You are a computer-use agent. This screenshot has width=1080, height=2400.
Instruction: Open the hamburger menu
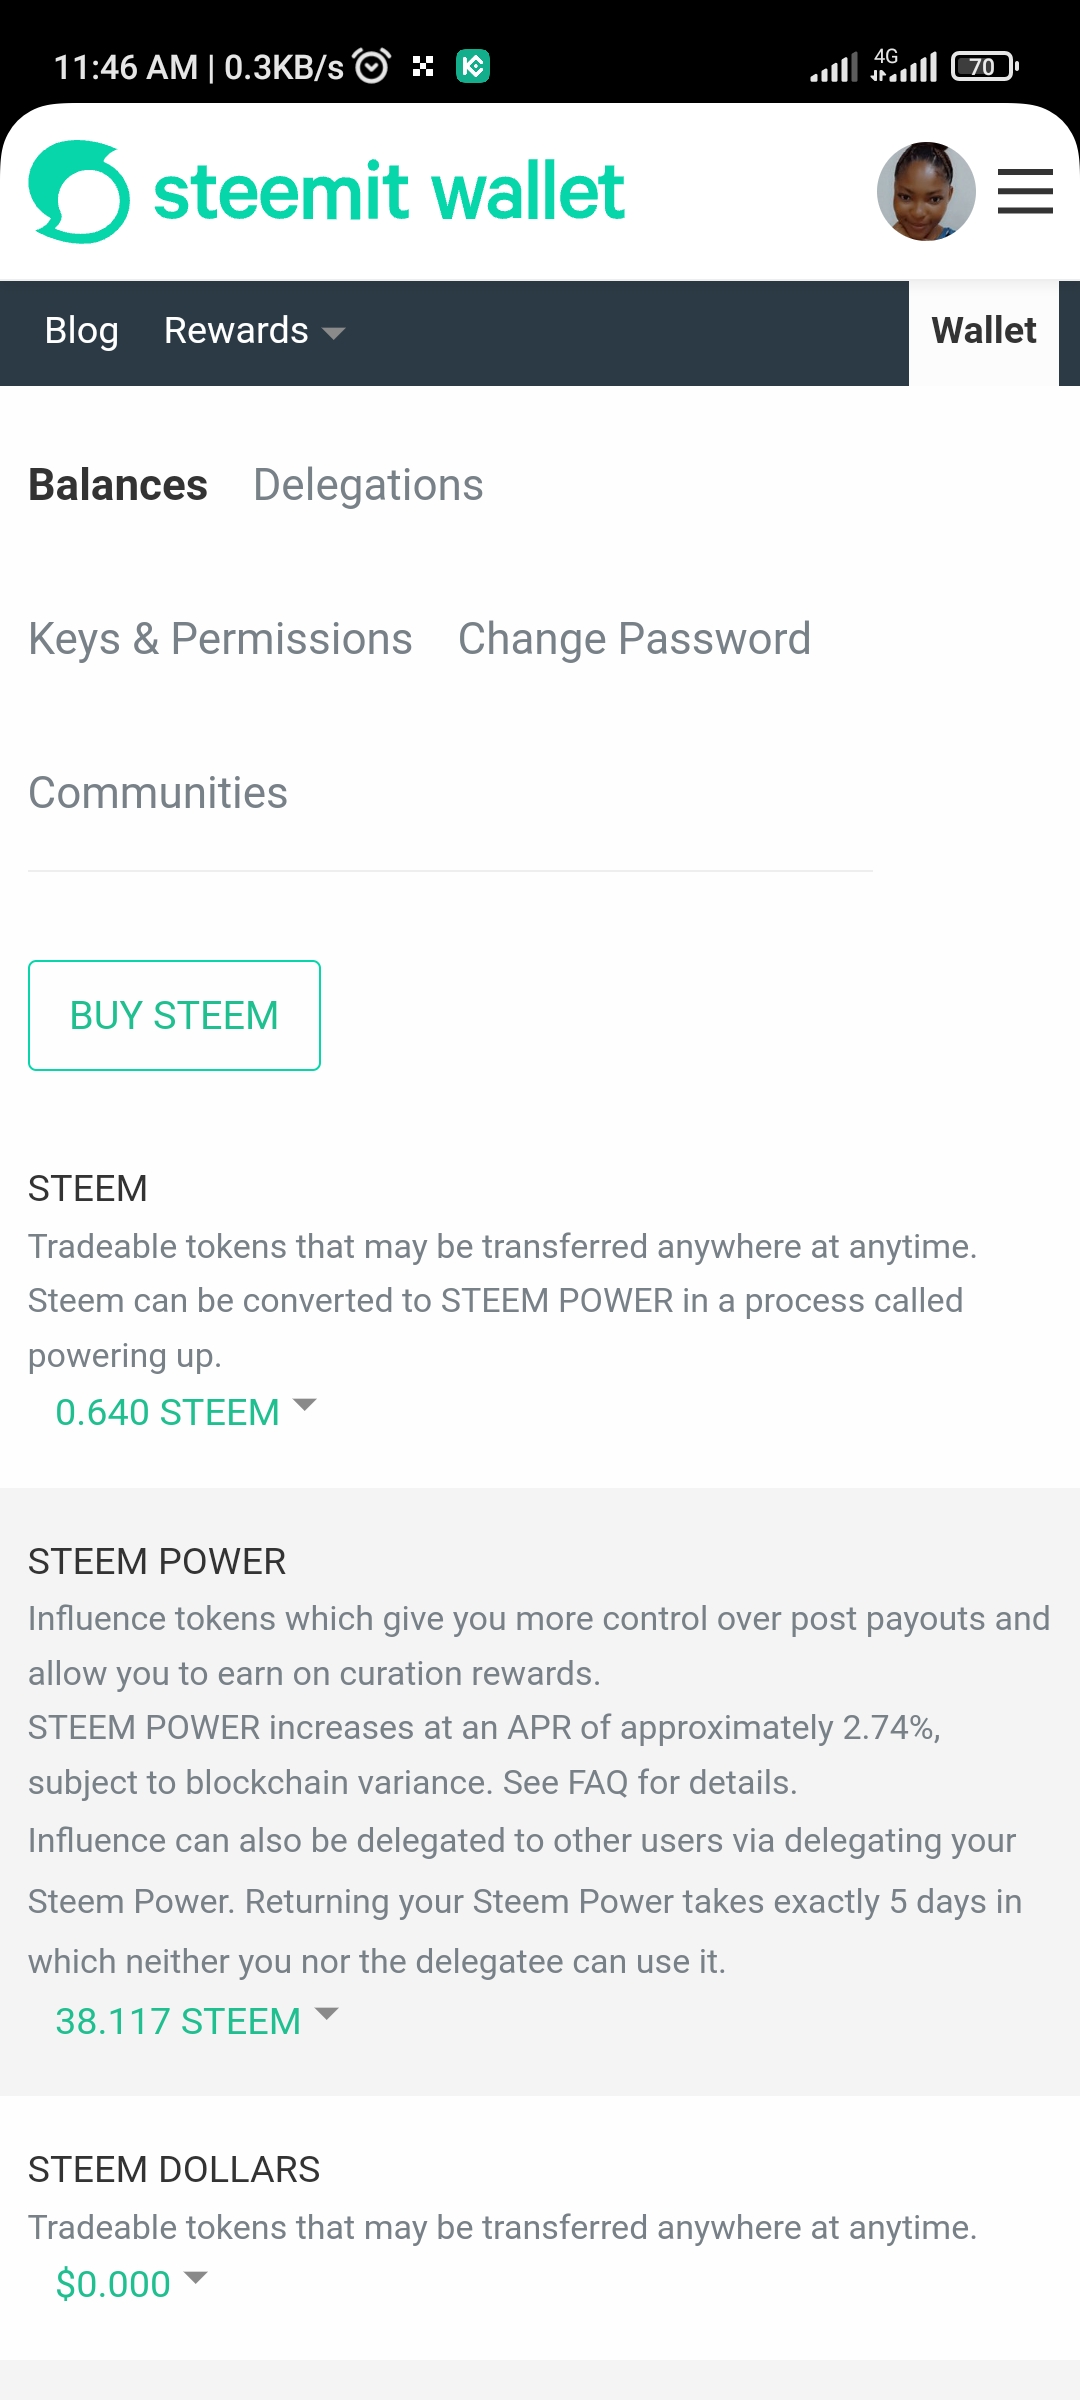[x=1025, y=192]
